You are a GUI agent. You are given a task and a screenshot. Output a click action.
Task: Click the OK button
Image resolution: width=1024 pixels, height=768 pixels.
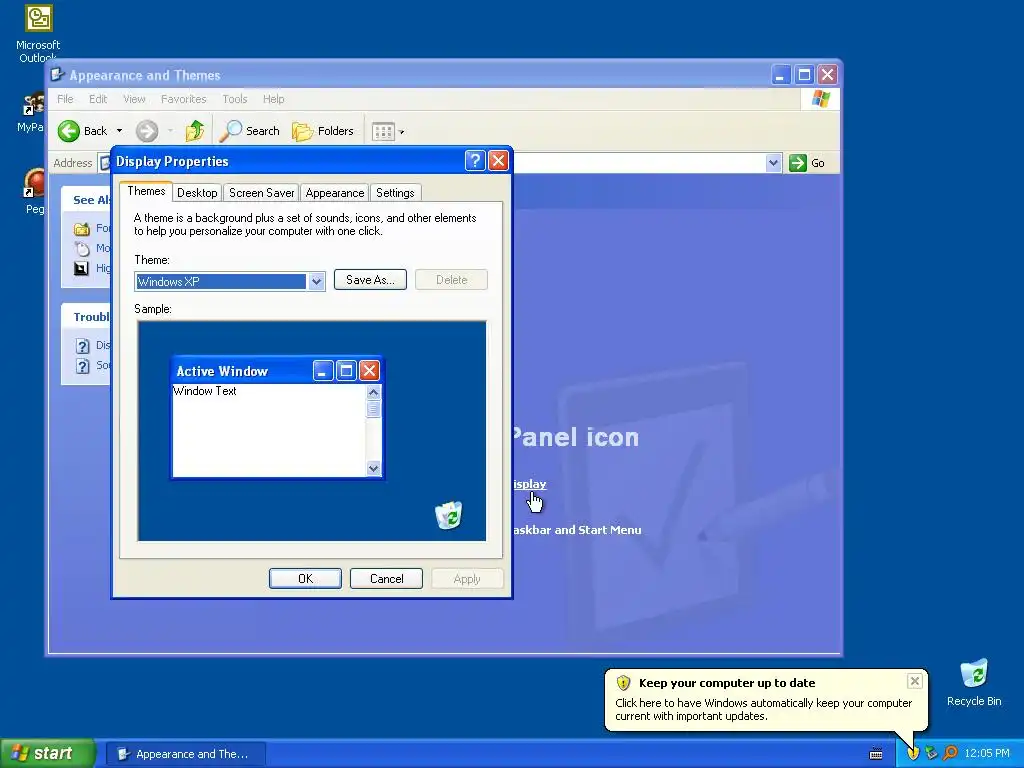[305, 579]
